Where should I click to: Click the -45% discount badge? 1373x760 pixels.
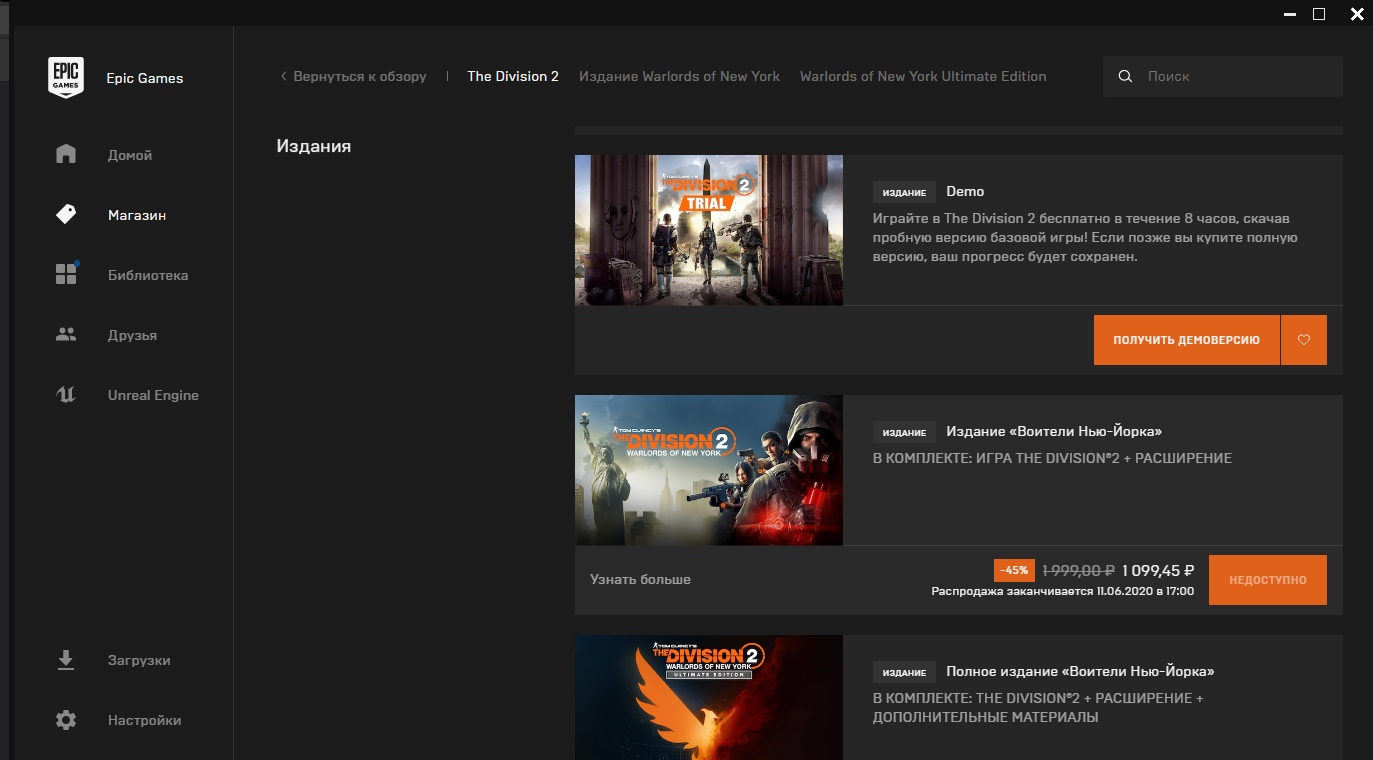point(1014,570)
